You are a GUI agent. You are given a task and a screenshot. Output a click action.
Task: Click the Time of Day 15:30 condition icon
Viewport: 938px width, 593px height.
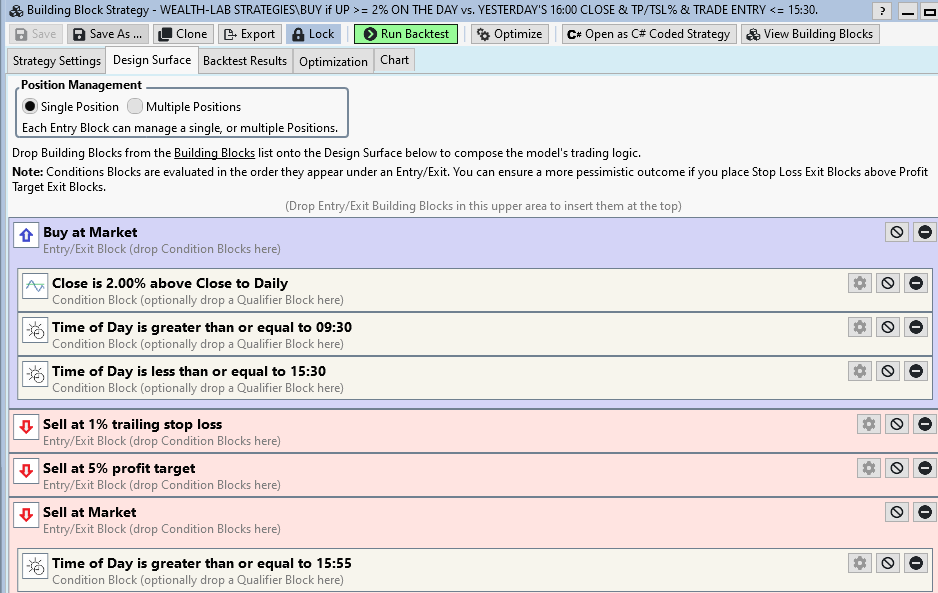tap(35, 375)
